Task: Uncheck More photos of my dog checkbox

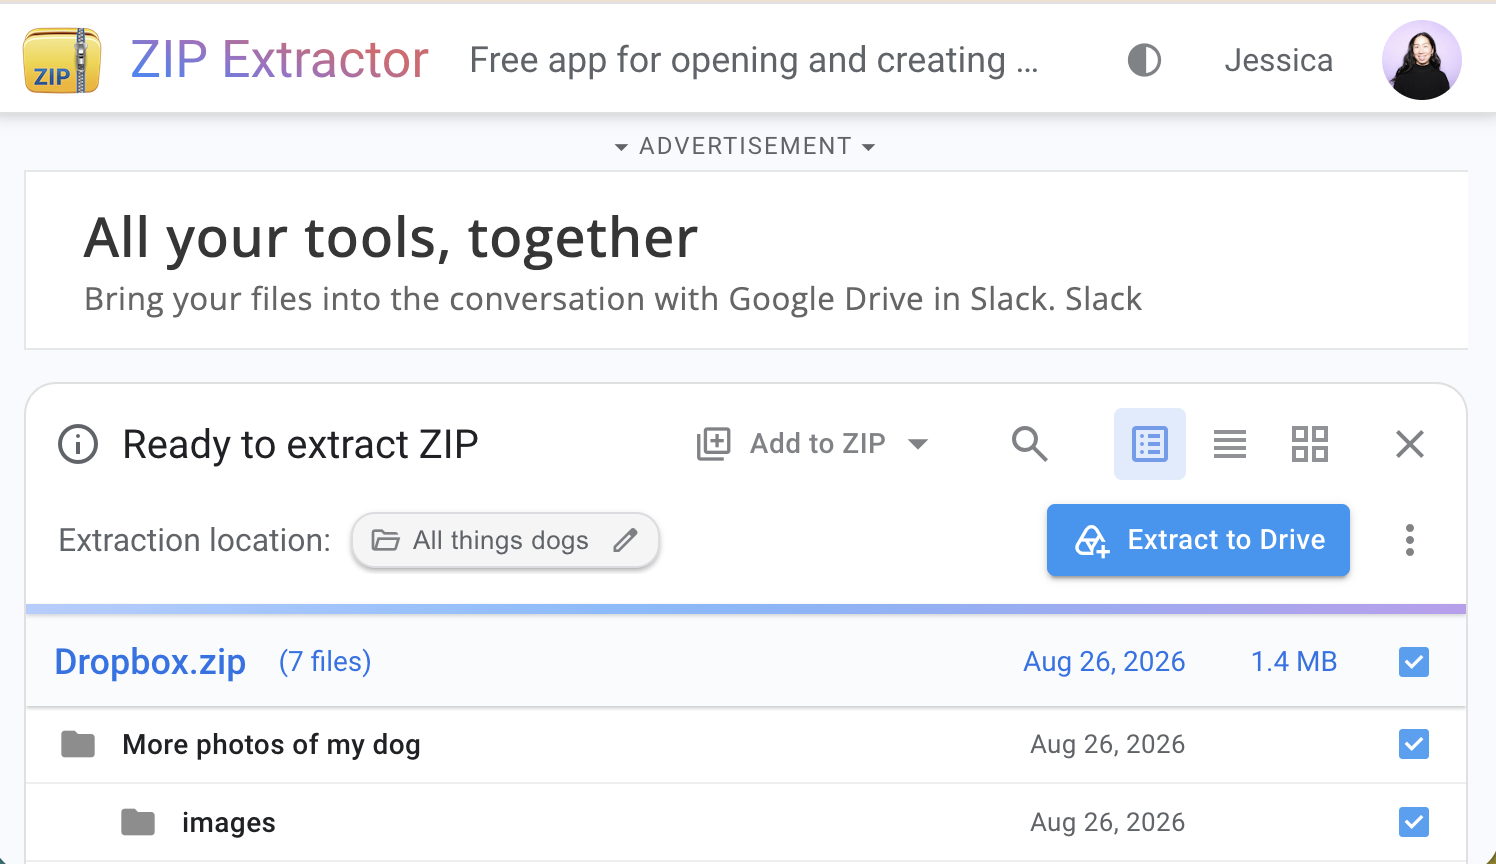Action: point(1414,744)
